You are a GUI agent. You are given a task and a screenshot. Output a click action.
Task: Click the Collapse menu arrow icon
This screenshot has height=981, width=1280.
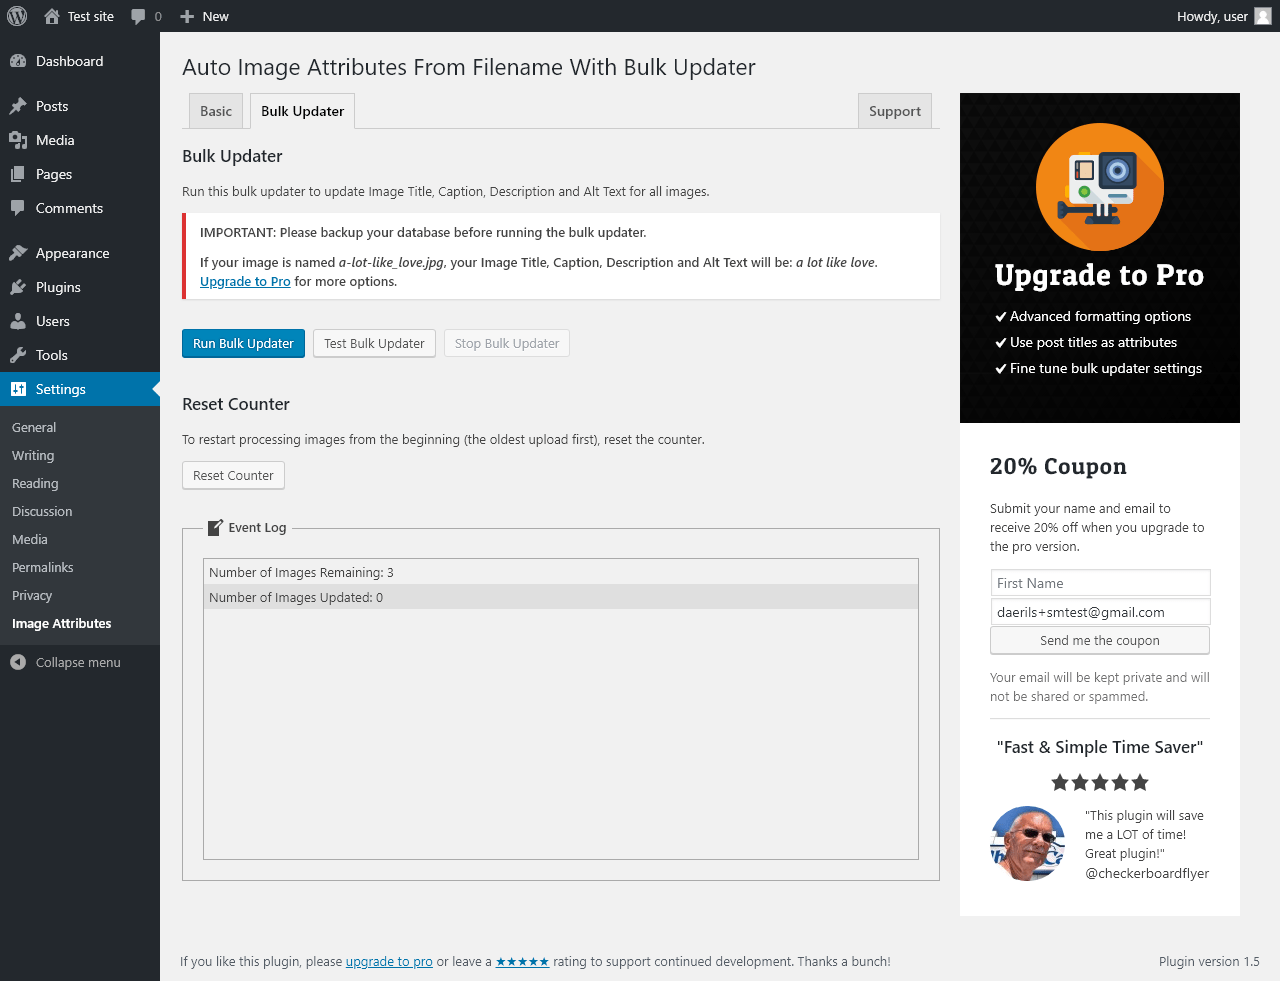tap(18, 662)
